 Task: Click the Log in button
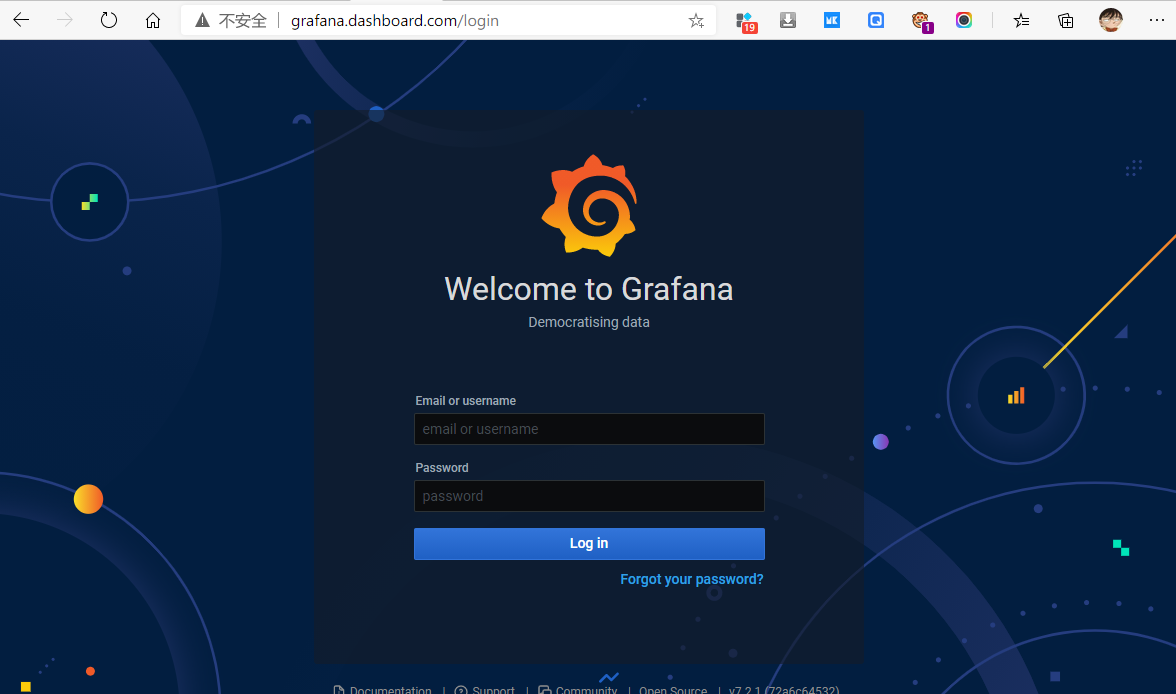click(x=589, y=543)
